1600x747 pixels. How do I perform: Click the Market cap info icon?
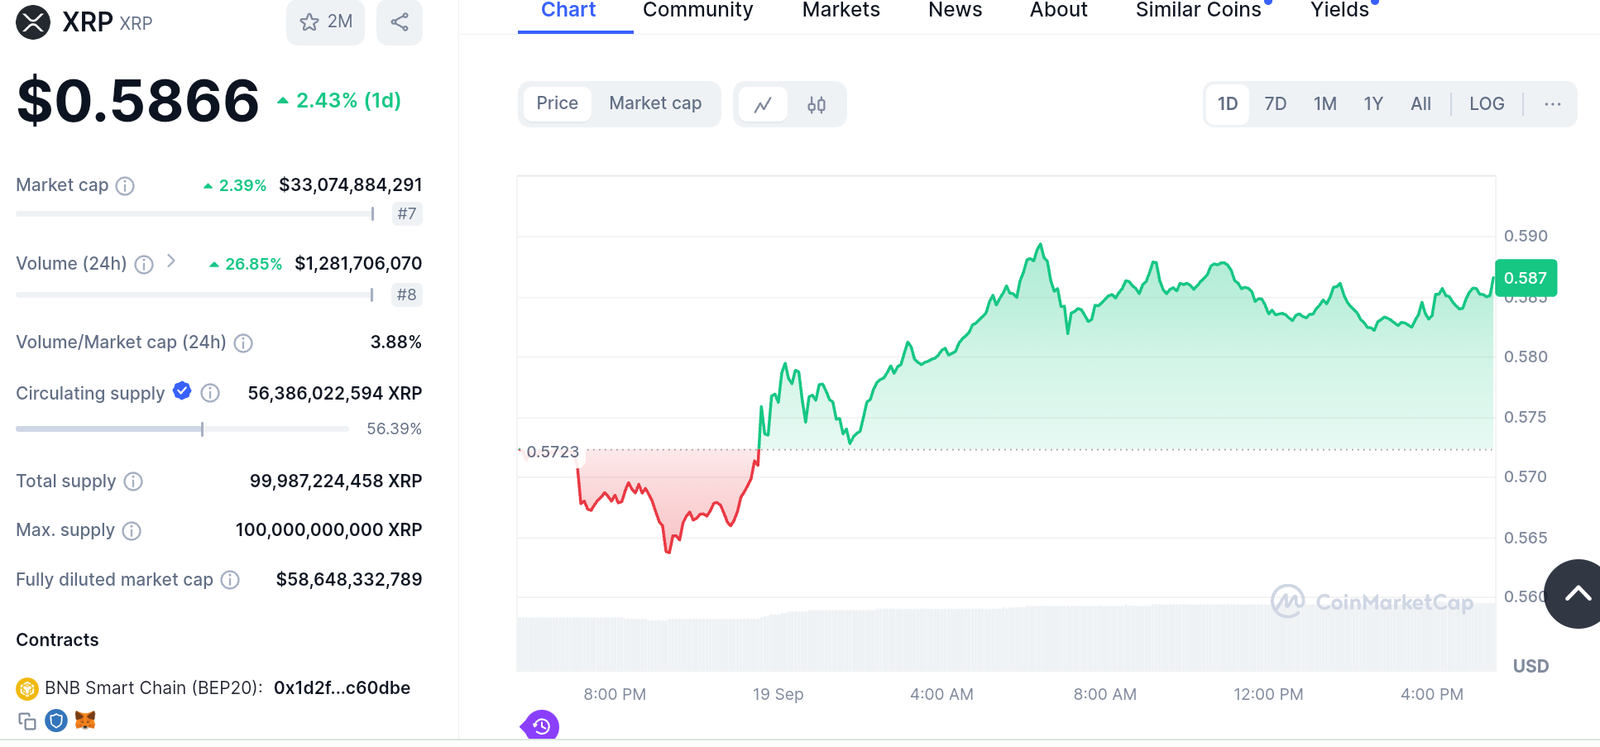coord(125,186)
